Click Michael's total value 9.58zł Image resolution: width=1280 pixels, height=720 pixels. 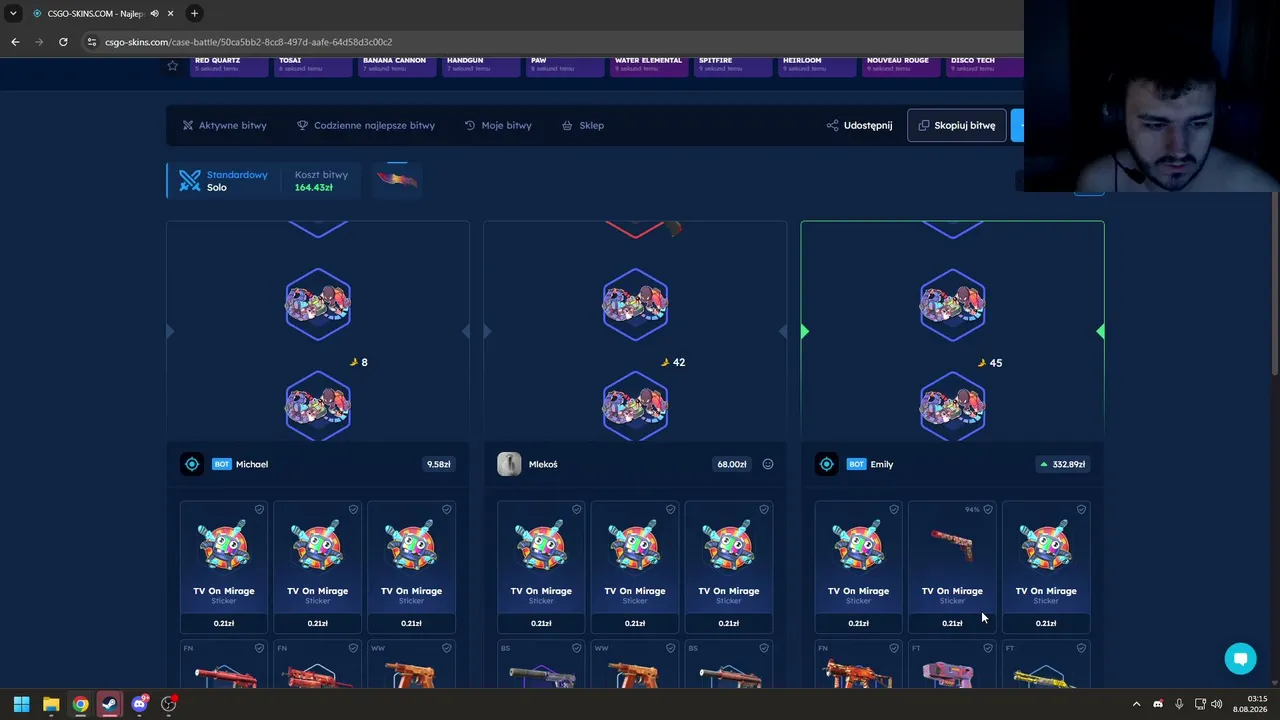pyautogui.click(x=438, y=464)
